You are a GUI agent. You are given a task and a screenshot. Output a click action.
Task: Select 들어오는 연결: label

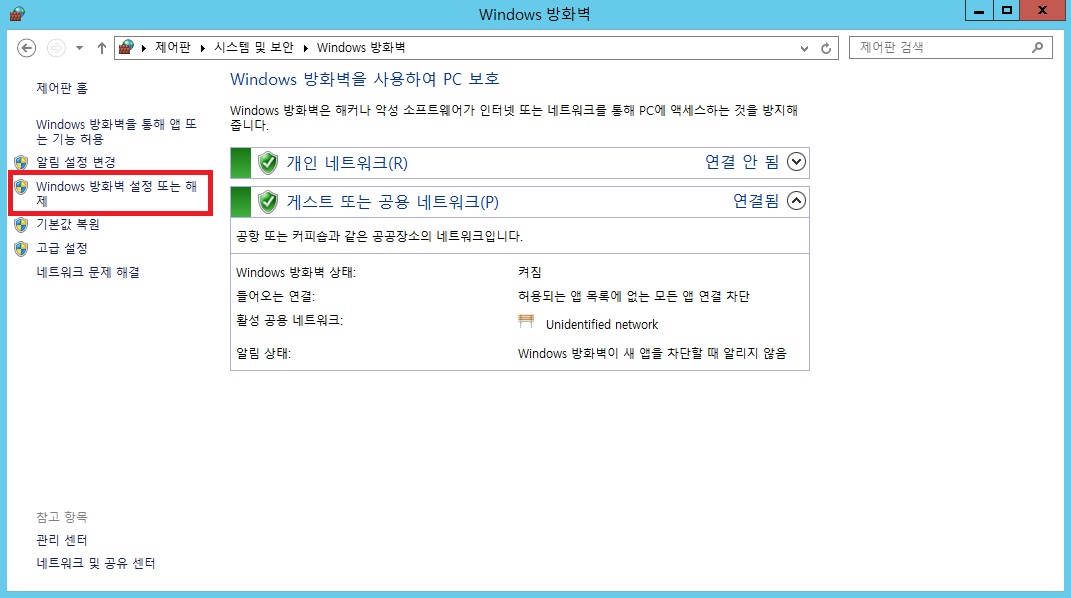pyautogui.click(x=275, y=296)
